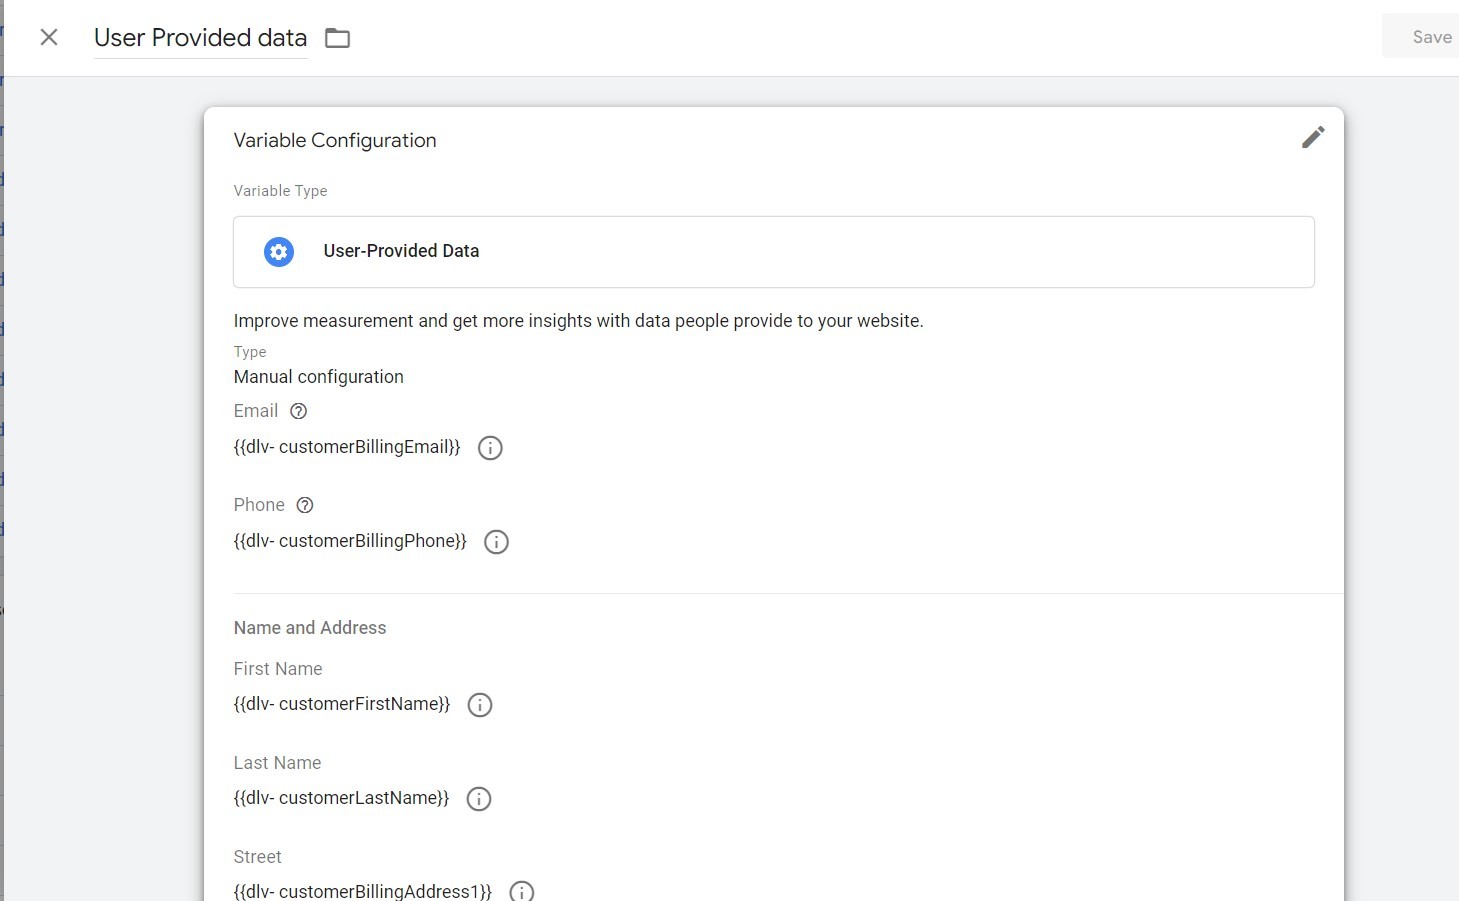1459x901 pixels.
Task: Edit the User Provided data name field
Action: point(199,38)
